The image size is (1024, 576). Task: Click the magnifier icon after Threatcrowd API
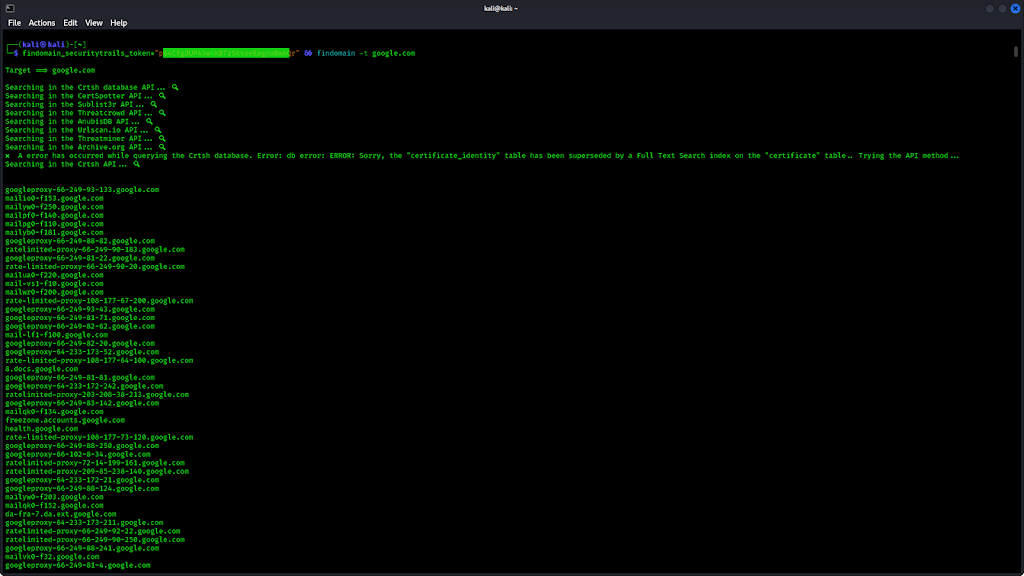[162, 112]
